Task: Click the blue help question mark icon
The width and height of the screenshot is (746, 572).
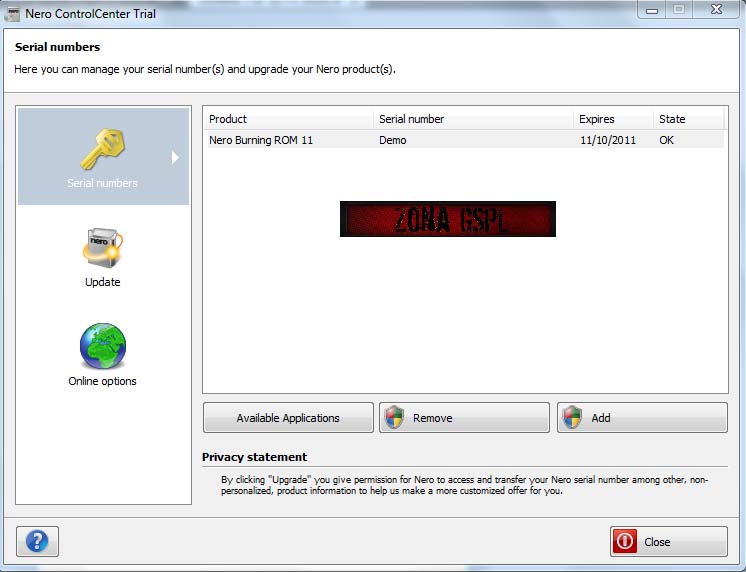Action: point(37,541)
